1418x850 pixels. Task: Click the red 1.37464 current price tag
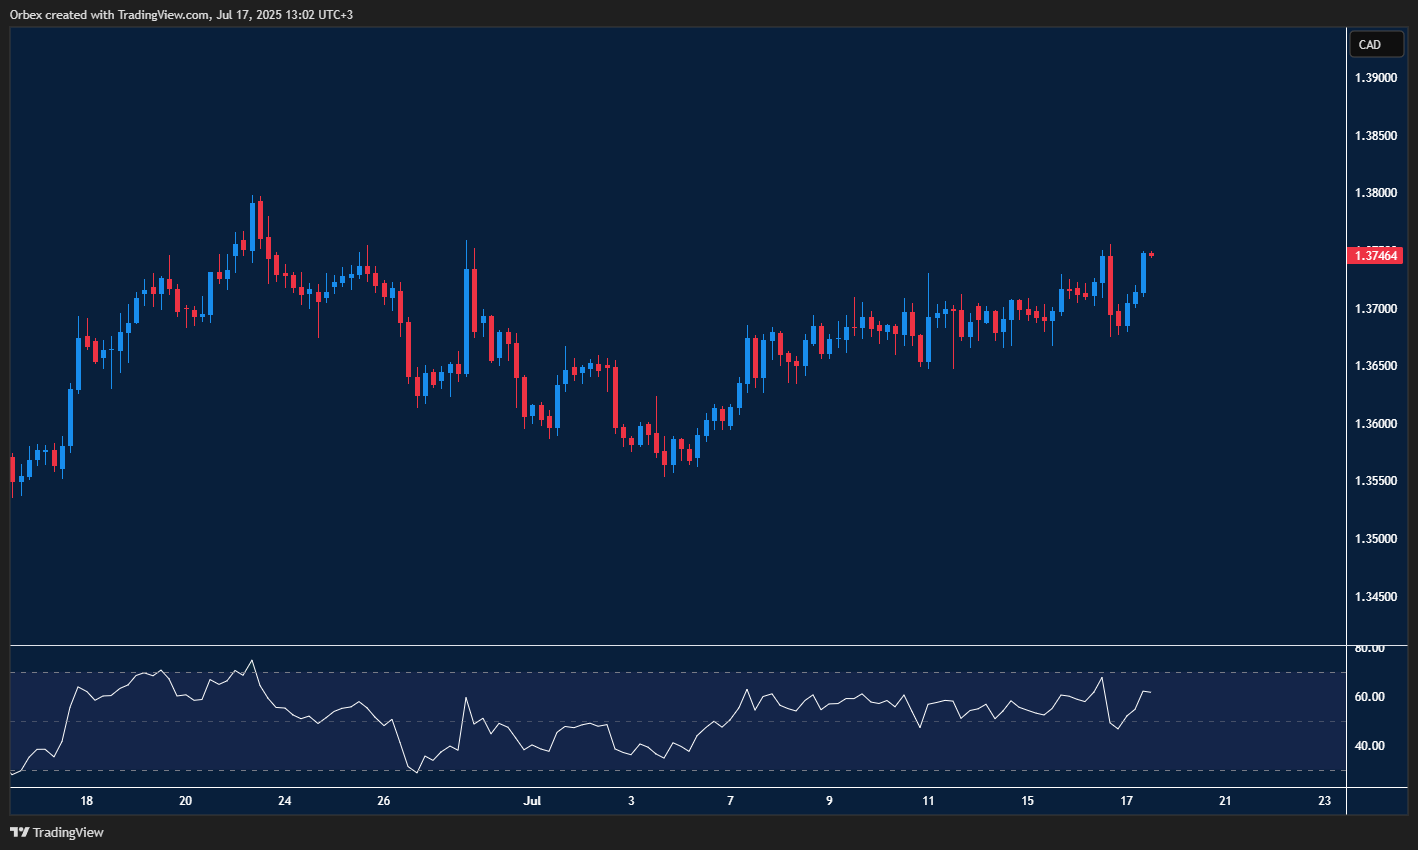point(1376,256)
